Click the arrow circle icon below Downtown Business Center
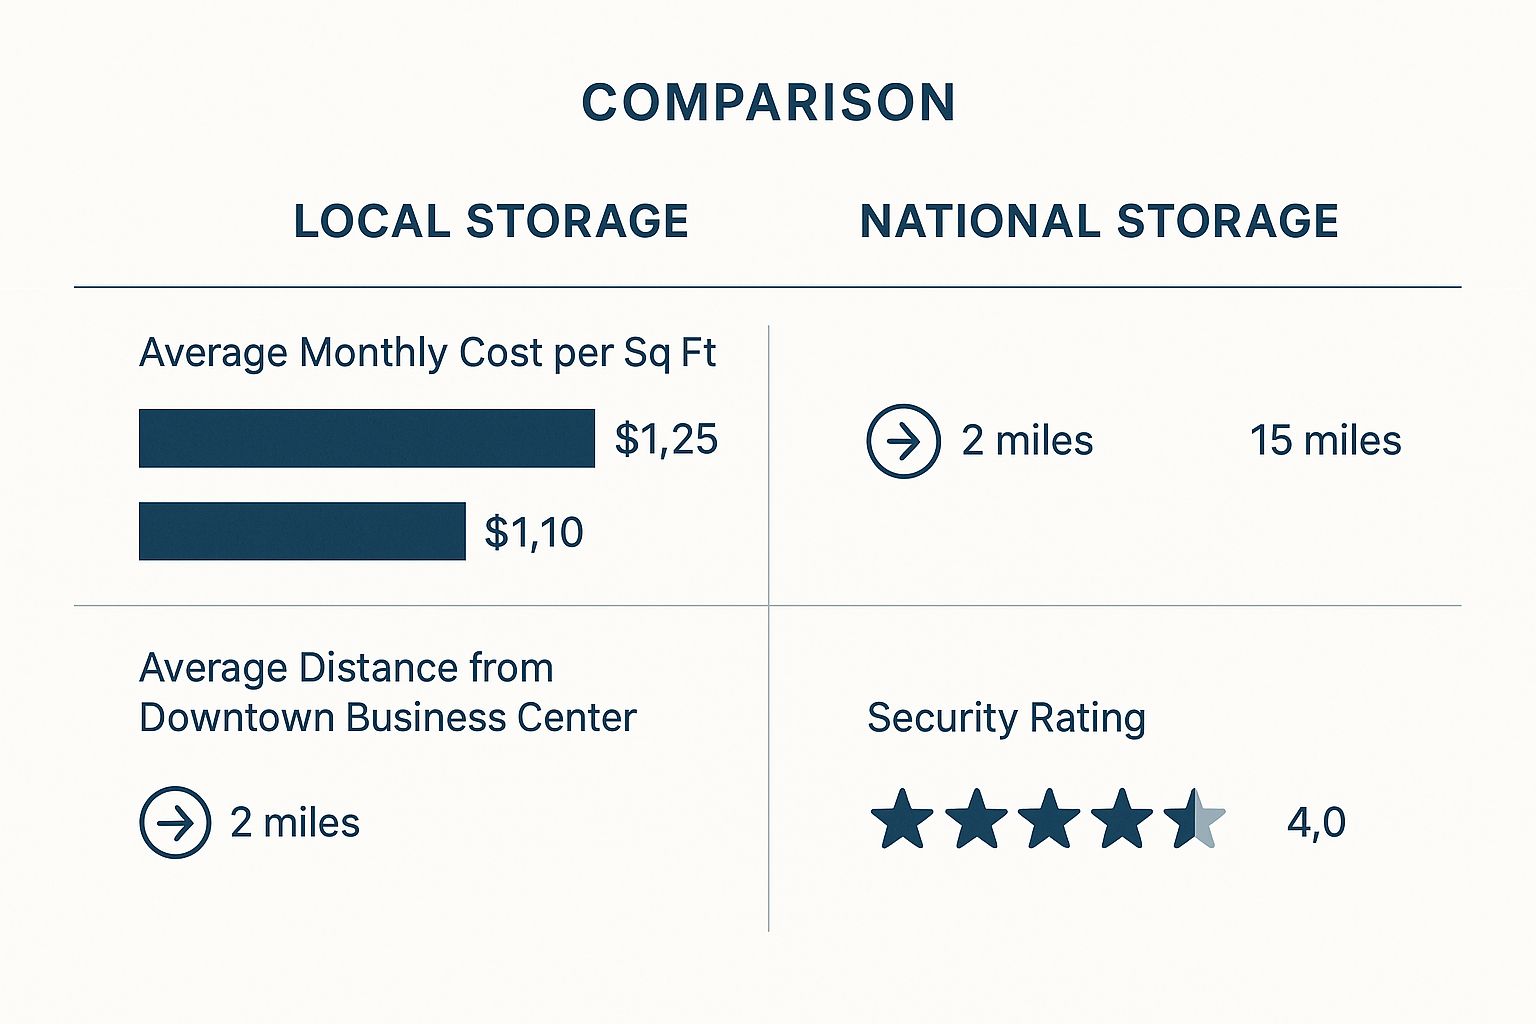 point(175,823)
